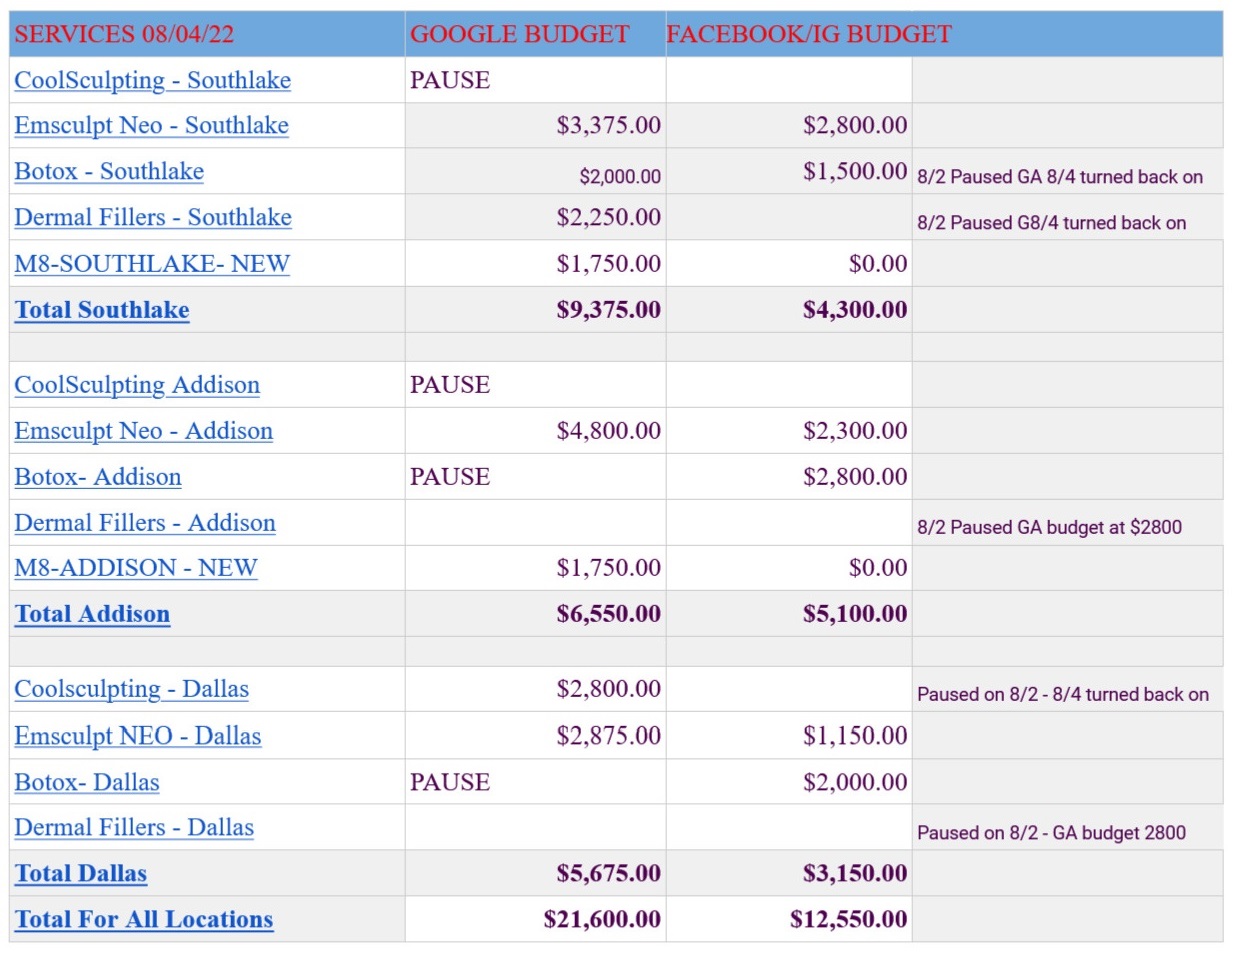Click the Total Dallas link
Screen dimensions: 1235x957
81,874
